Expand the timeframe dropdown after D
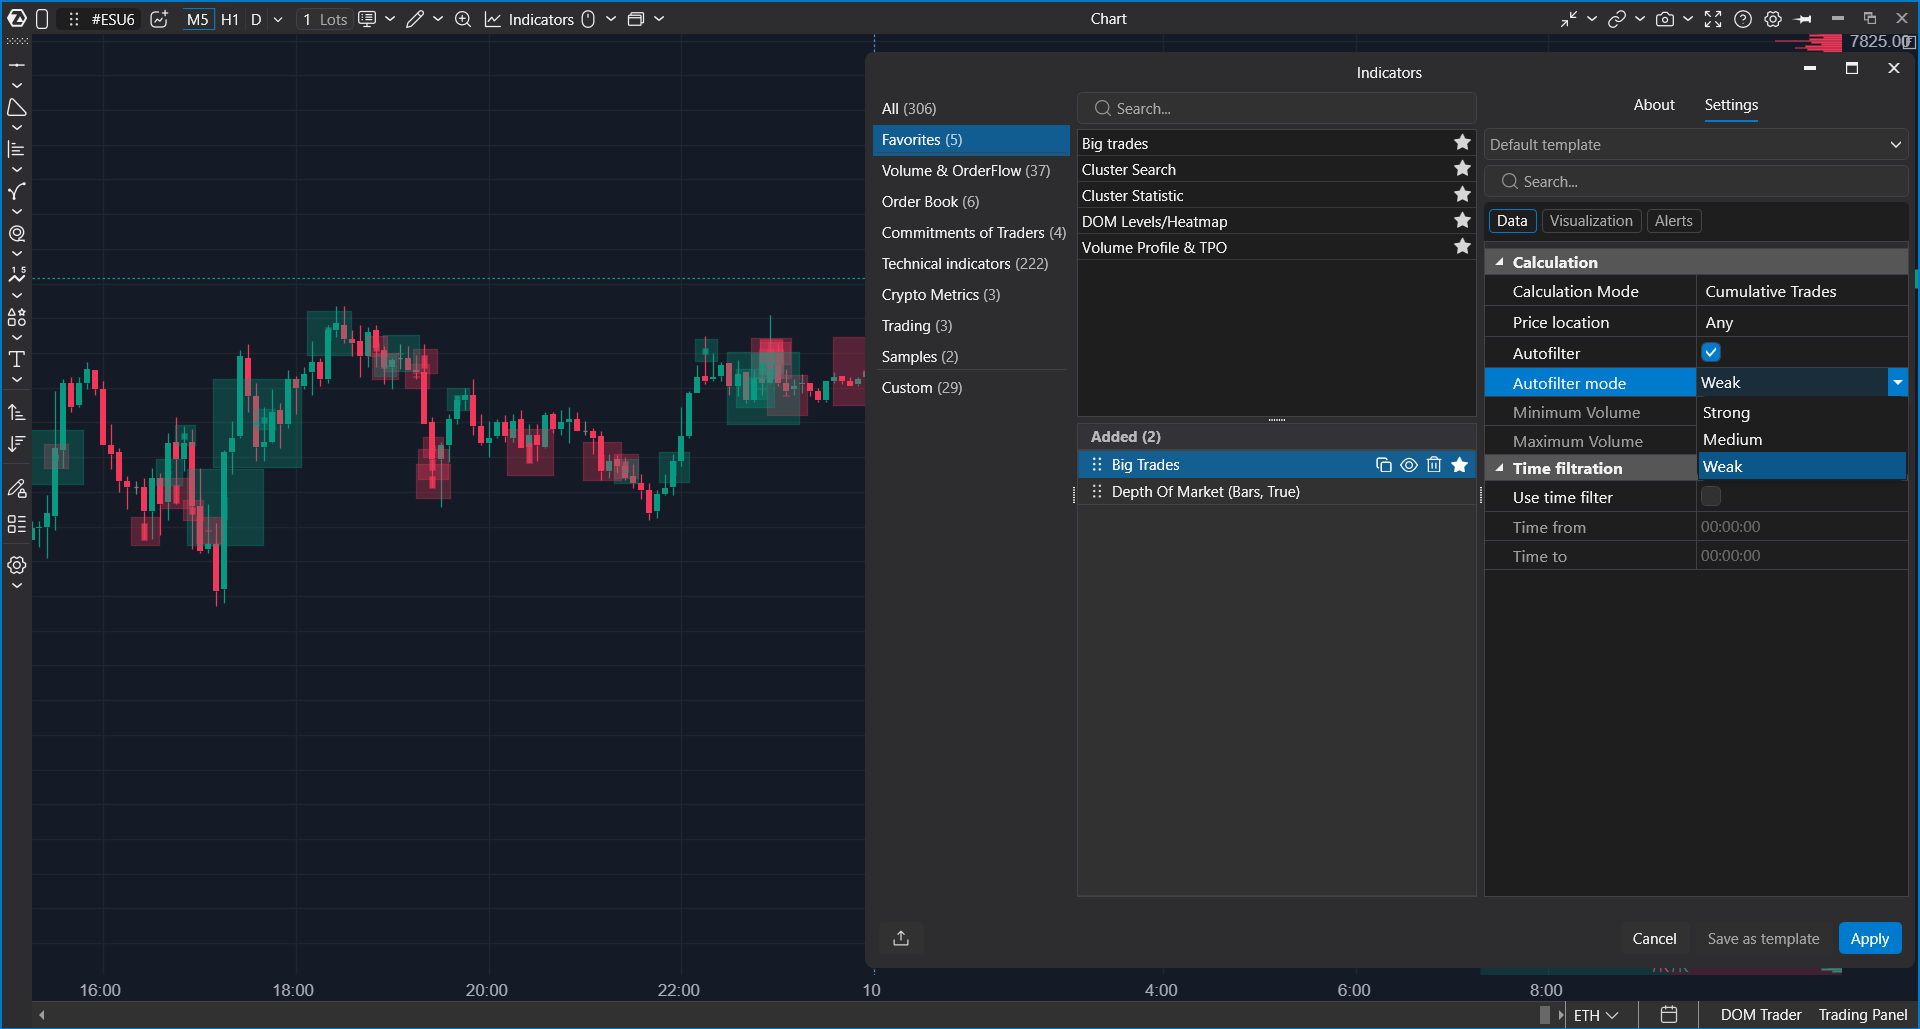This screenshot has height=1029, width=1920. [278, 19]
